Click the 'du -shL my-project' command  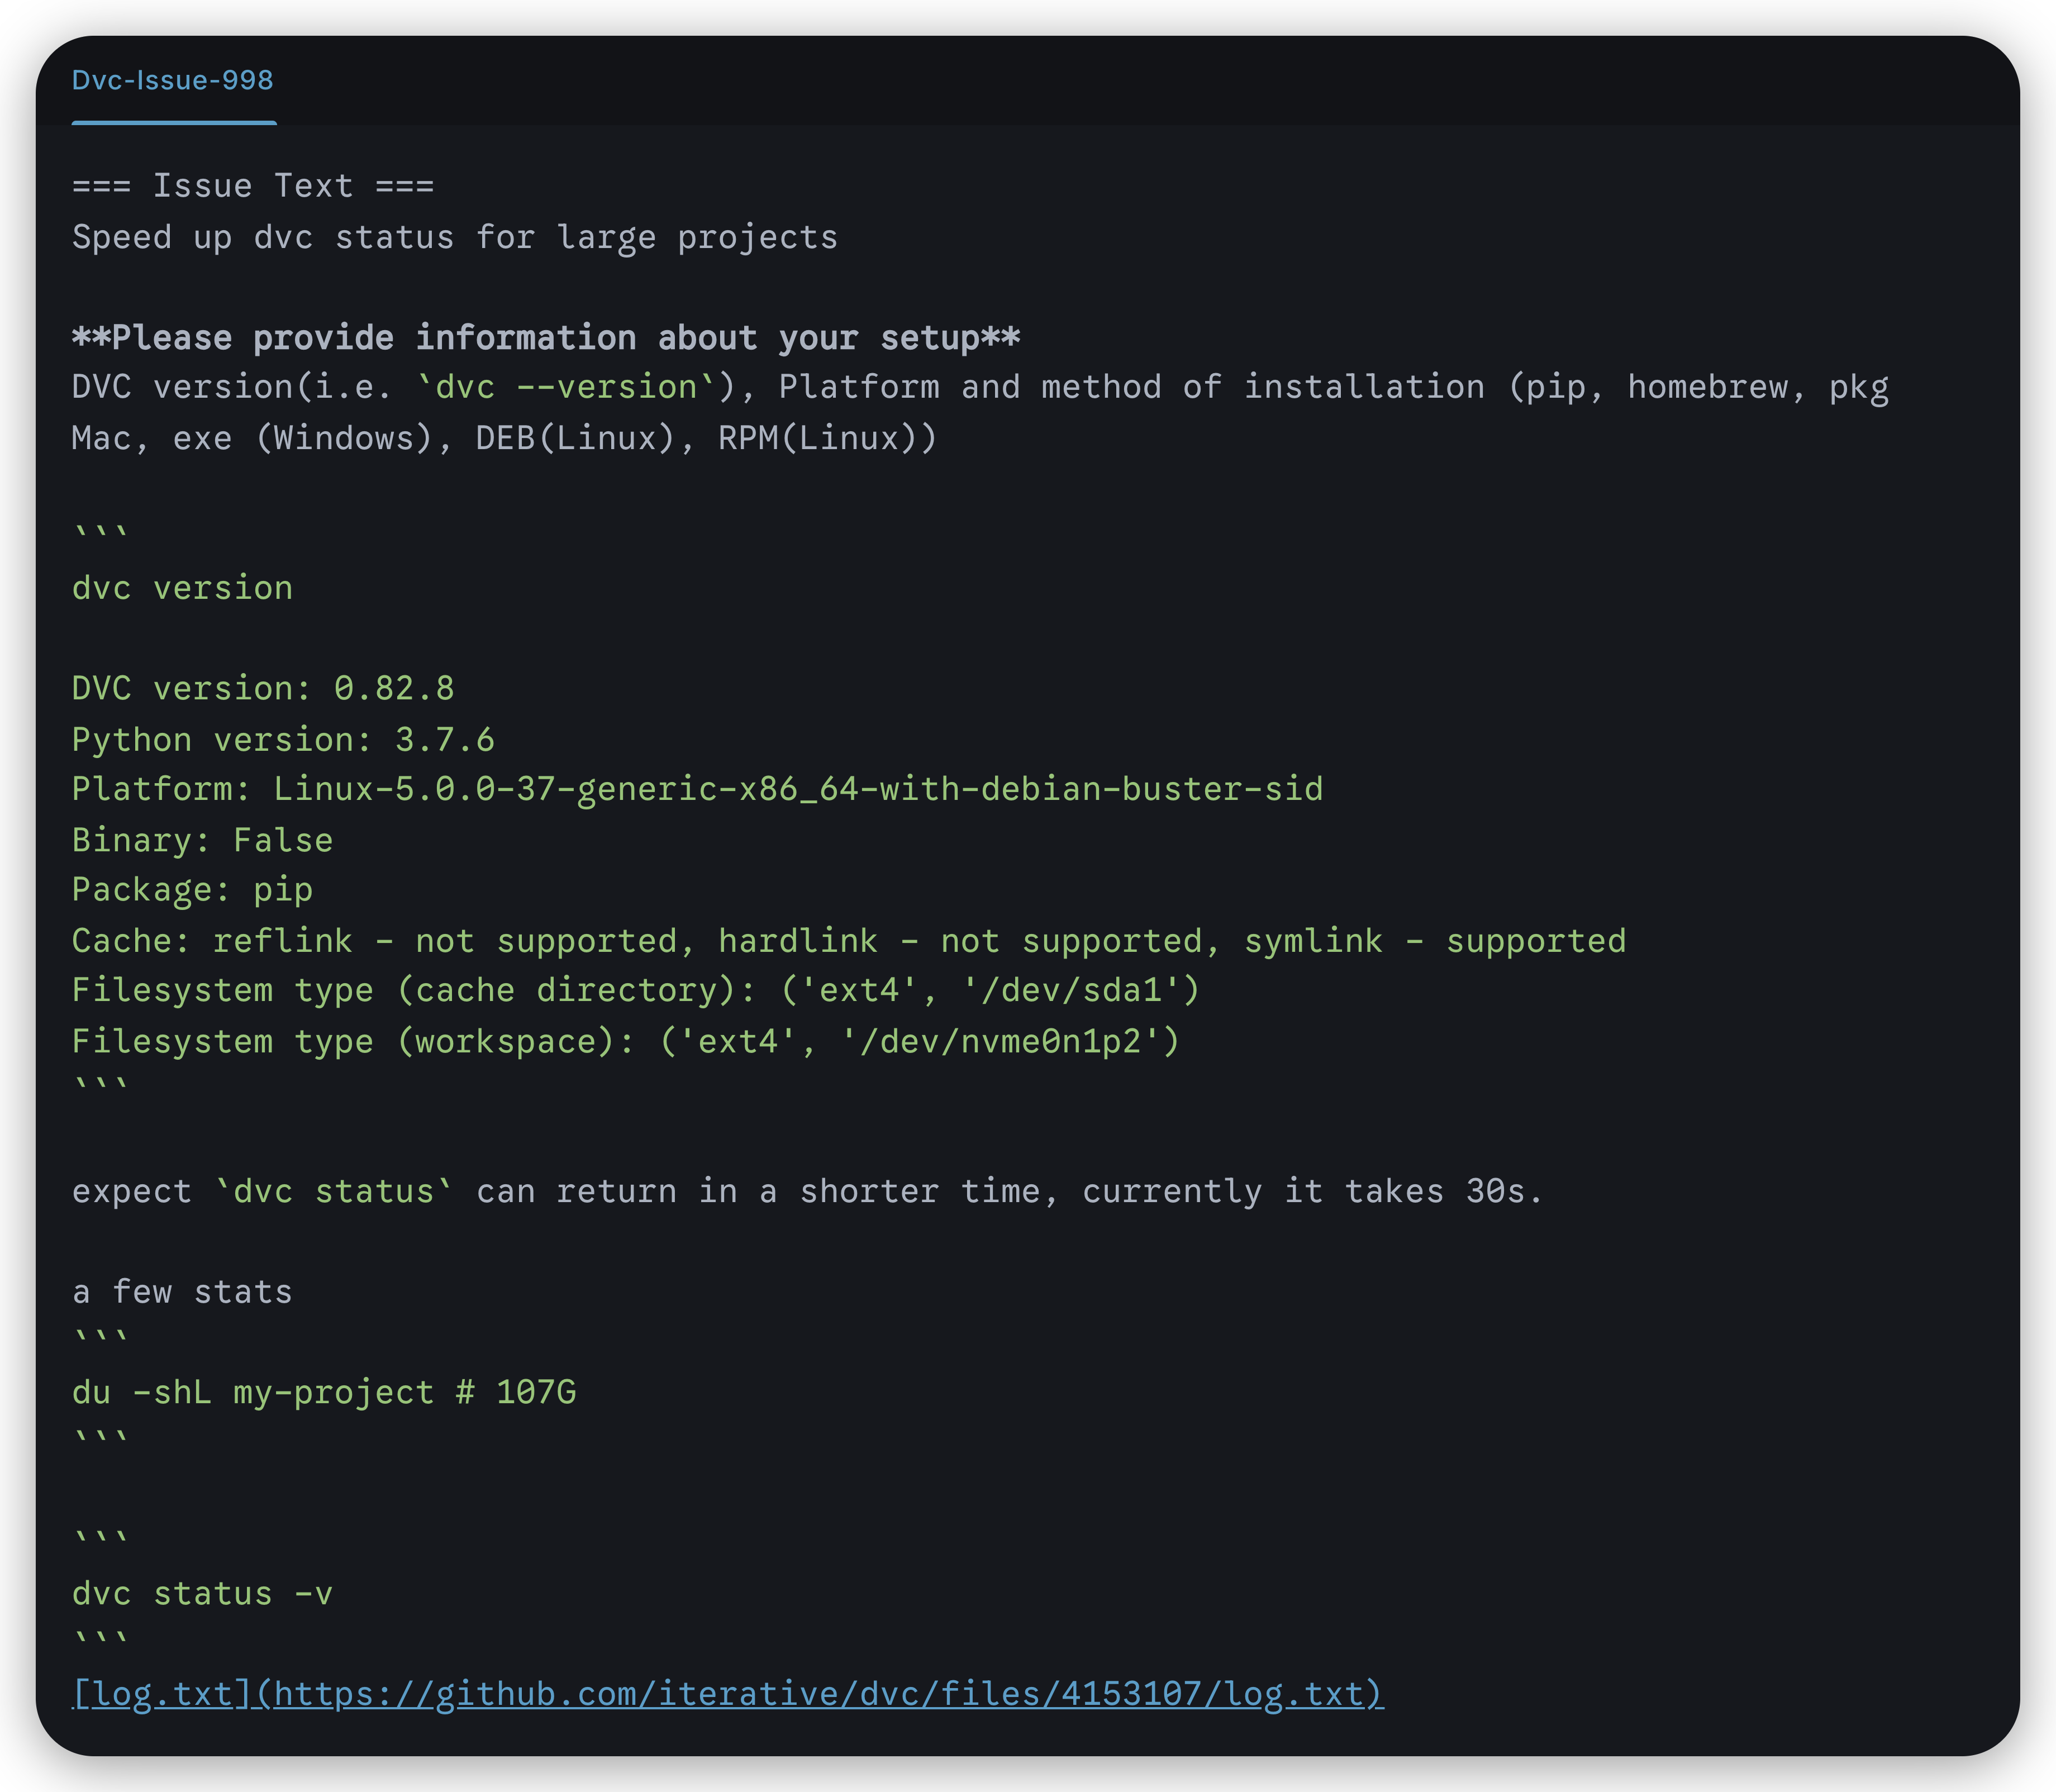(x=323, y=1392)
